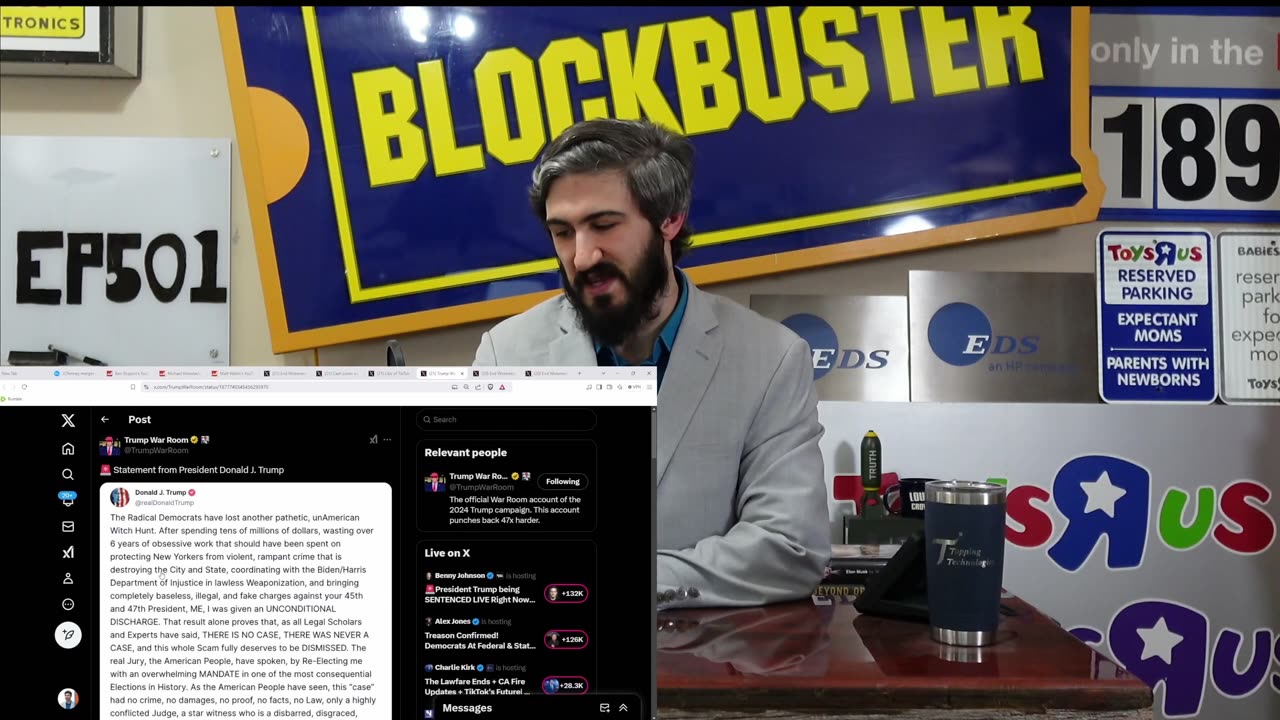Open 'The Lawfare Ends + CA Fire' stream

(477, 686)
